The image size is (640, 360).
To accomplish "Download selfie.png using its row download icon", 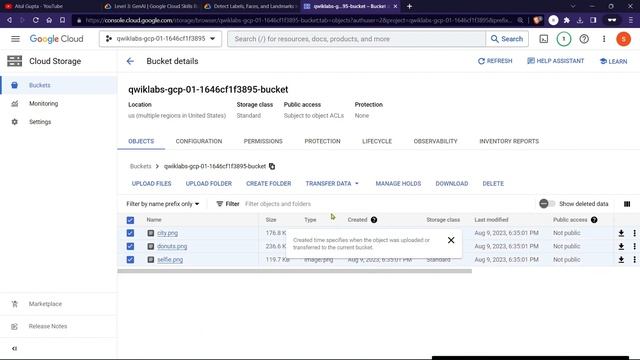I will point(621,260).
